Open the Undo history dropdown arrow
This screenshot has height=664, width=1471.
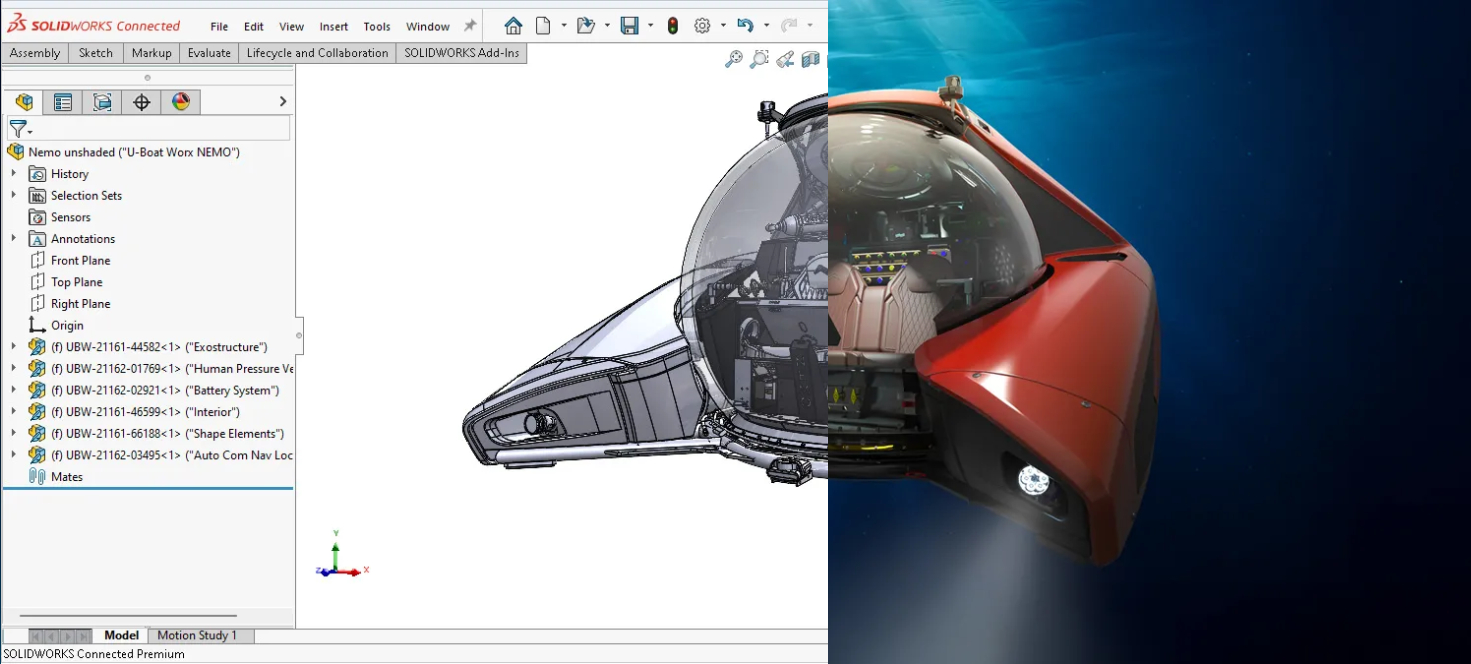766,26
